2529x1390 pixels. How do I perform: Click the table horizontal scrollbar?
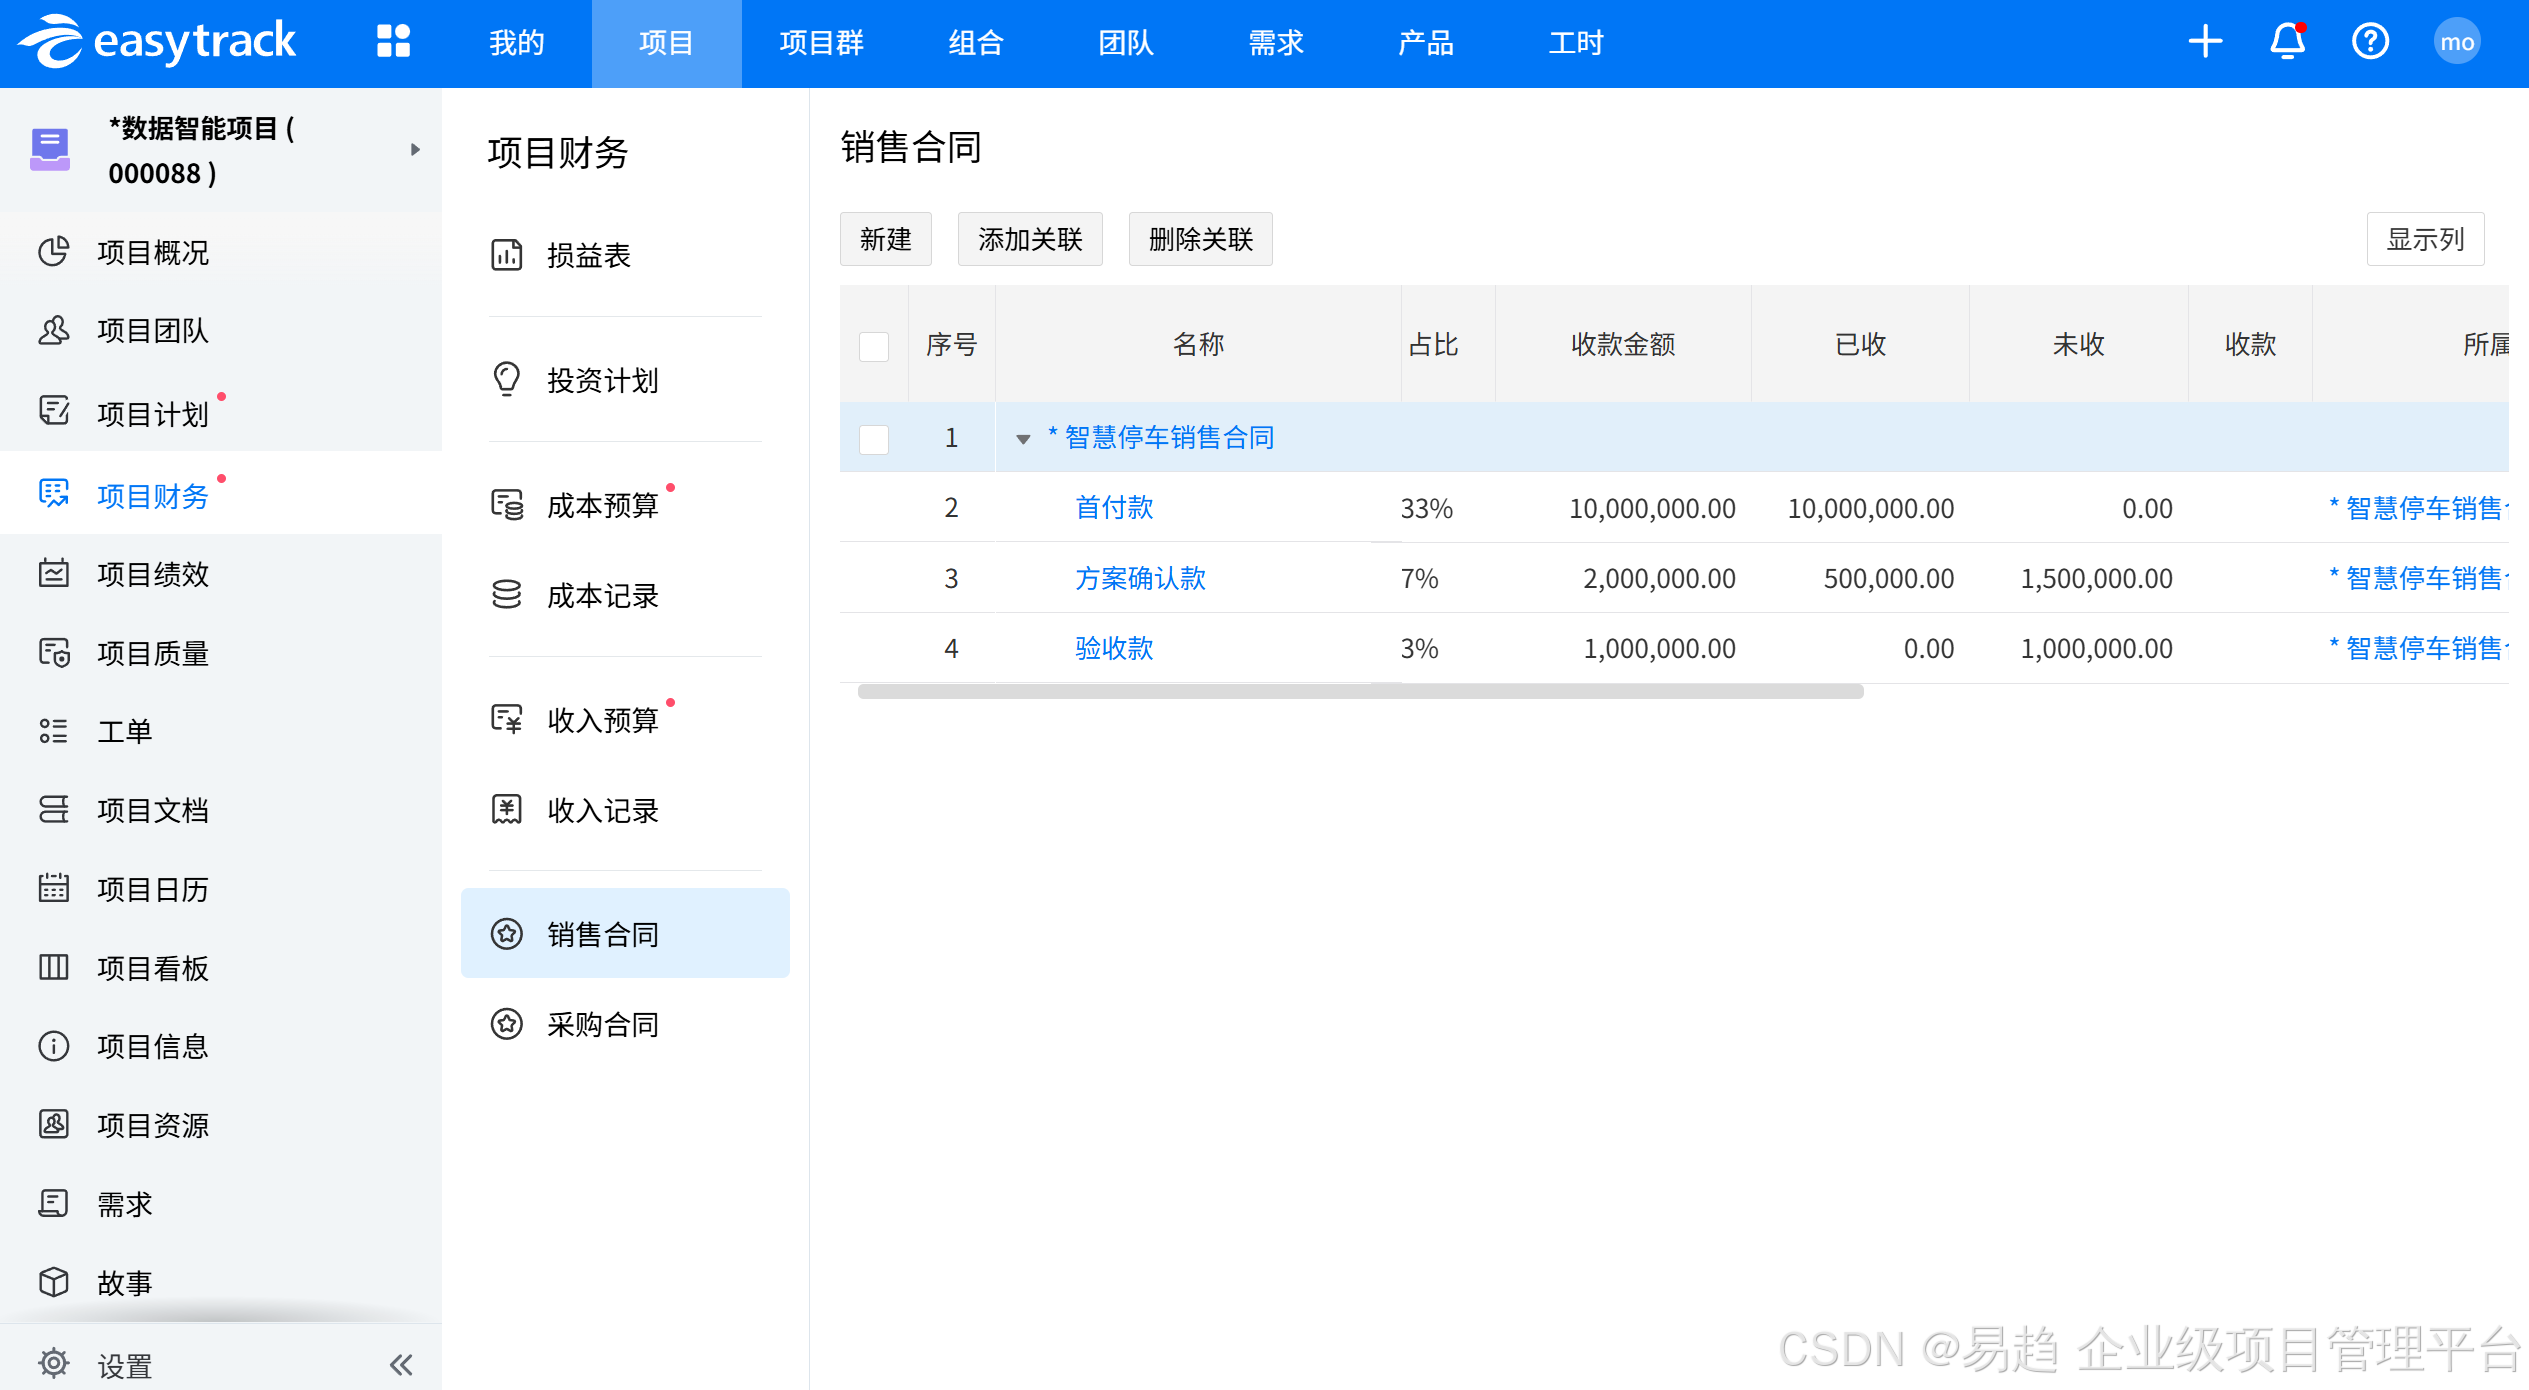point(1360,692)
